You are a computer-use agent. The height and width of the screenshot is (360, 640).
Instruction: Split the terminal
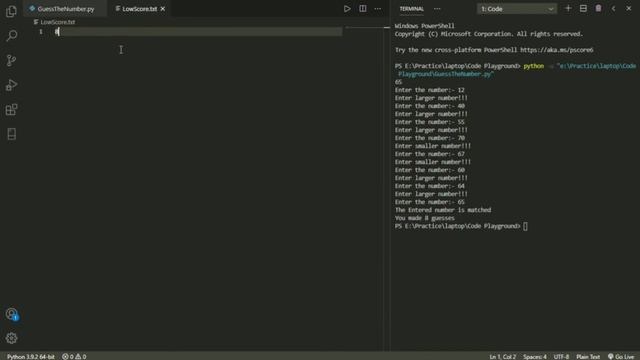pyautogui.click(x=583, y=9)
